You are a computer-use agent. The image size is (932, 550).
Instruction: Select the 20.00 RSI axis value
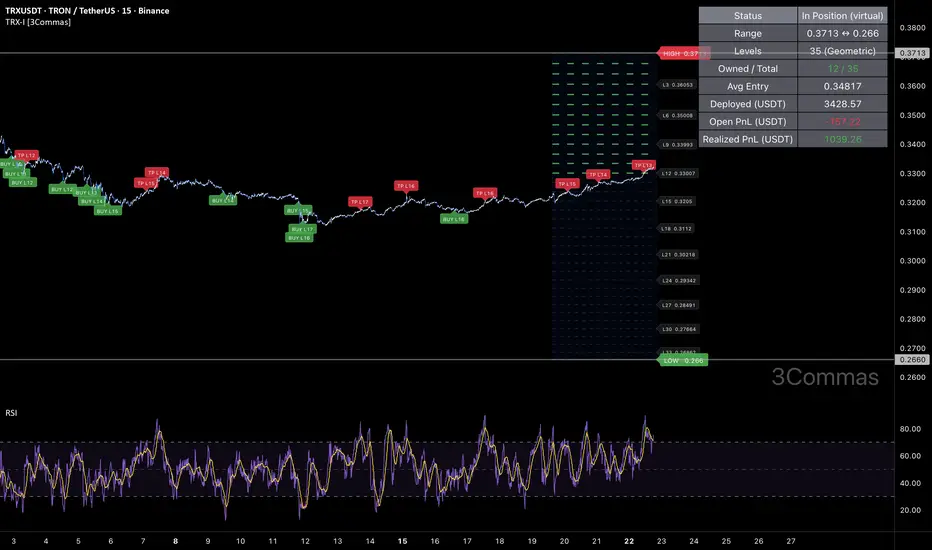tap(910, 510)
